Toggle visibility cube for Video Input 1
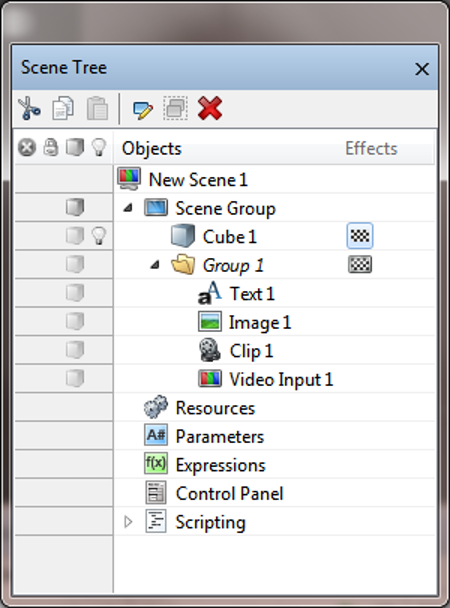 75,378
